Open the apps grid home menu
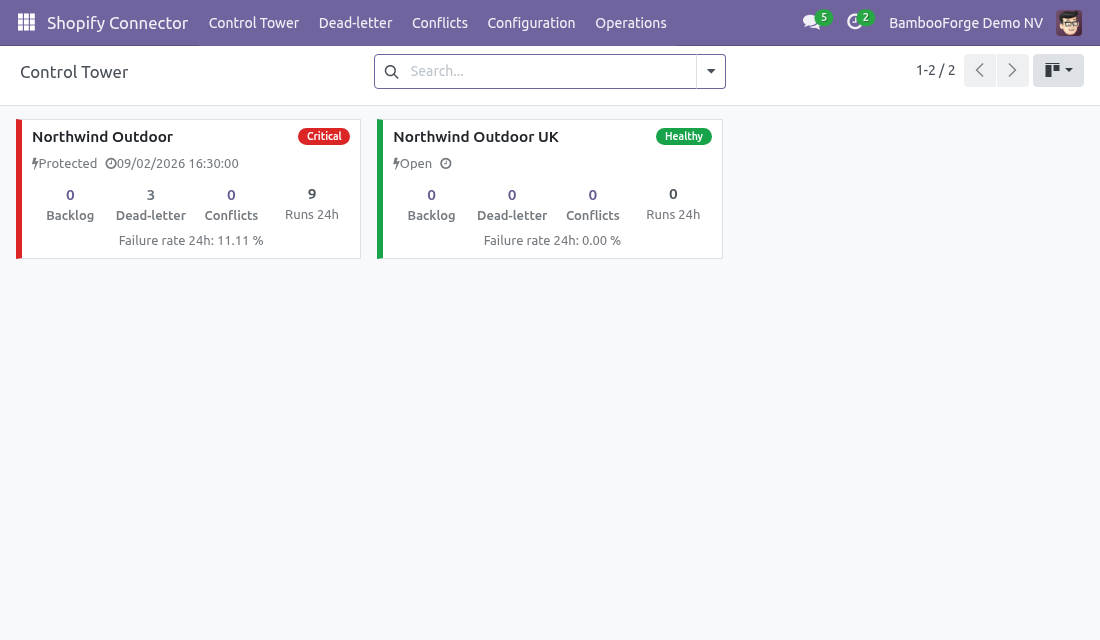Viewport: 1100px width, 640px height. [26, 22]
